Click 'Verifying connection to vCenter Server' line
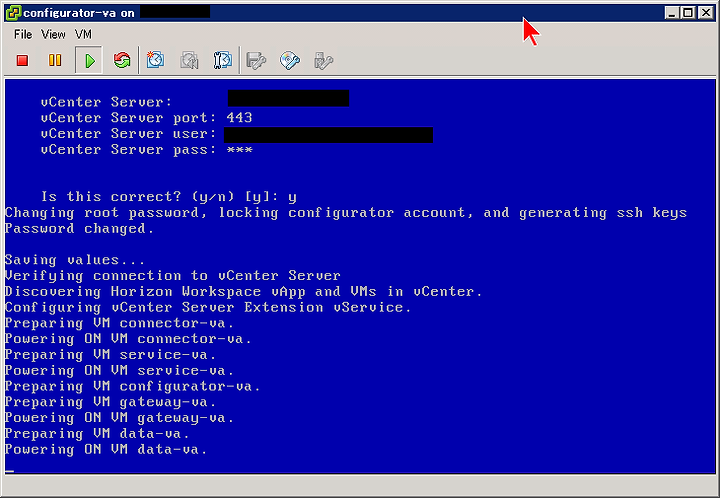The image size is (720, 498). 173,276
